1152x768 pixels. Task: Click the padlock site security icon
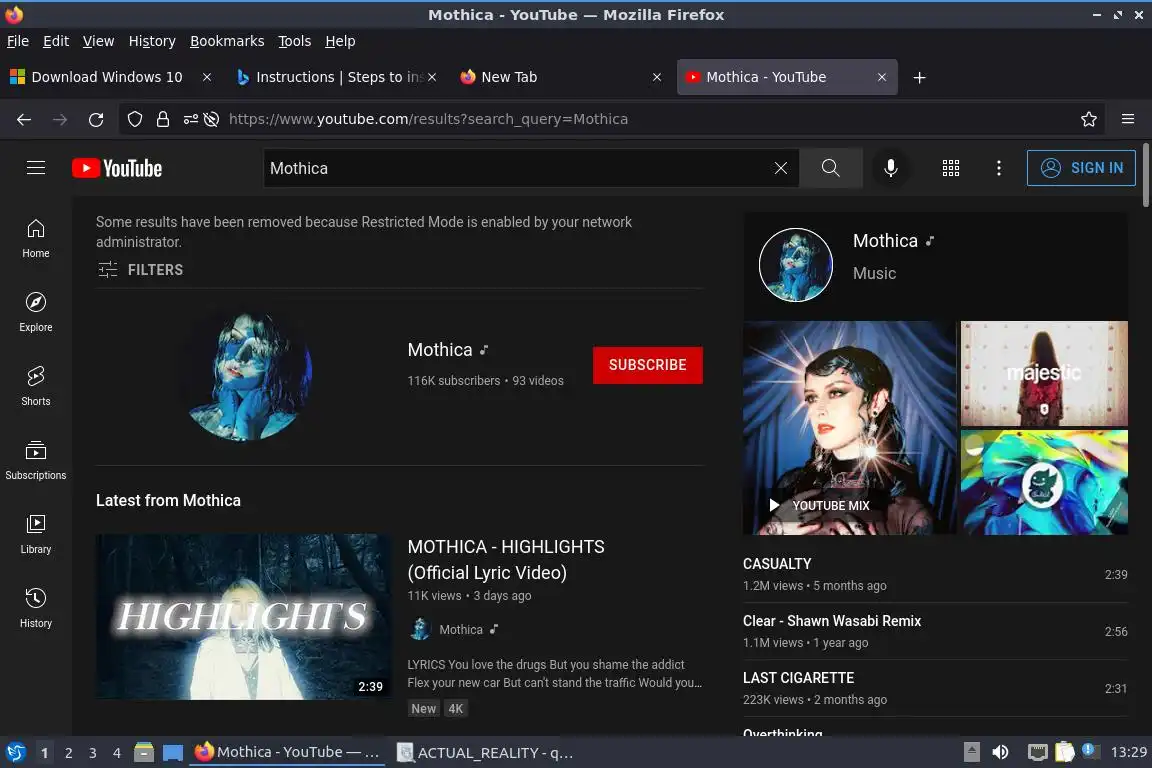tap(162, 119)
